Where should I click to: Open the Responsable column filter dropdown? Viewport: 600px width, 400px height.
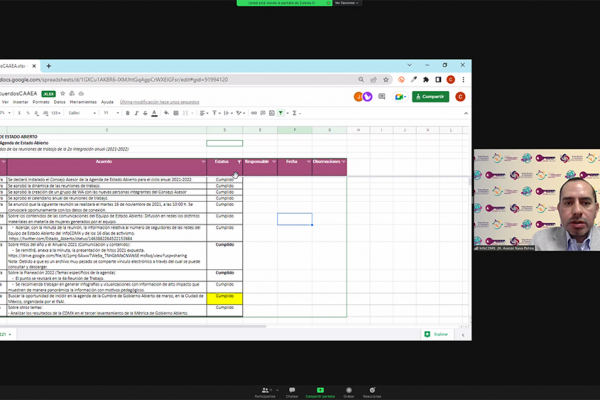click(274, 162)
